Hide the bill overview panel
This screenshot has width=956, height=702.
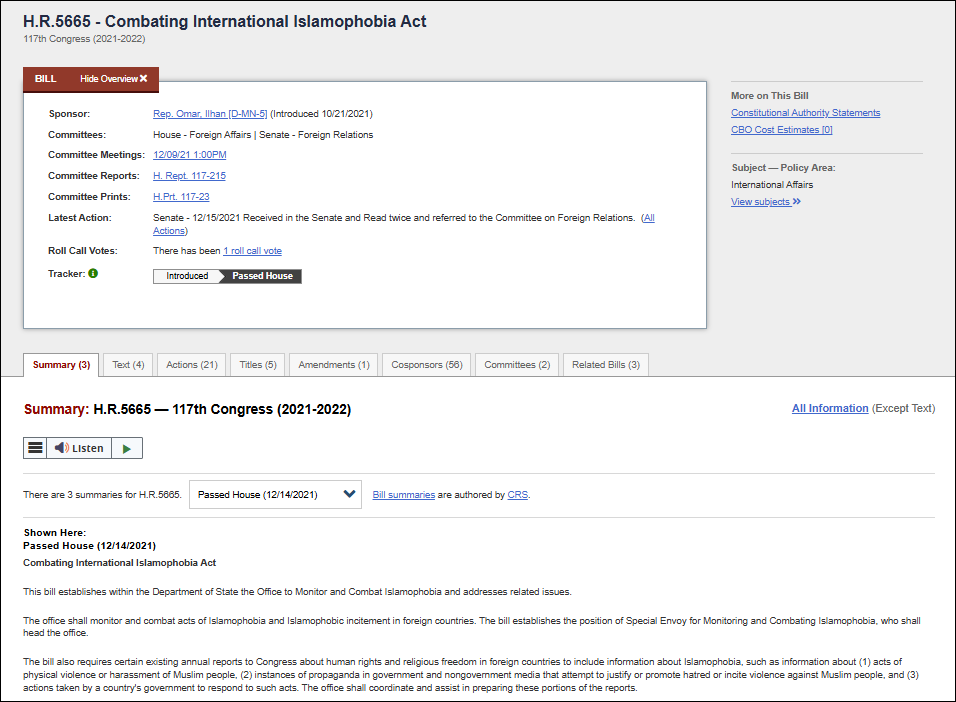(114, 79)
